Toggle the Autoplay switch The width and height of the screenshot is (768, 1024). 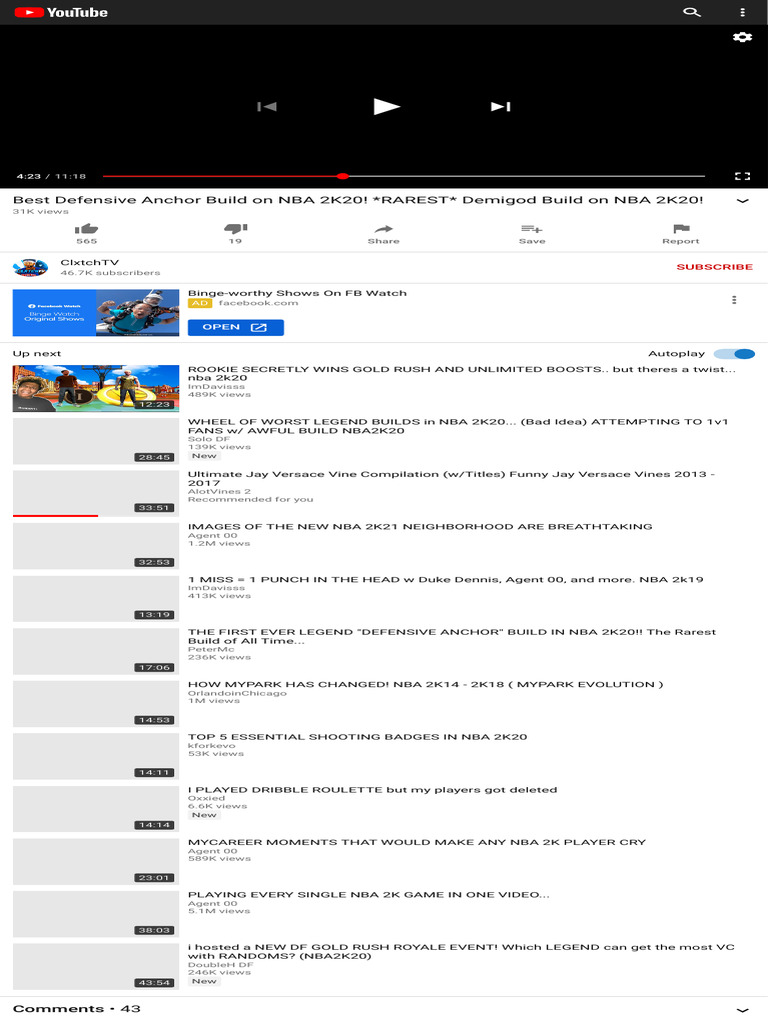pyautogui.click(x=734, y=354)
